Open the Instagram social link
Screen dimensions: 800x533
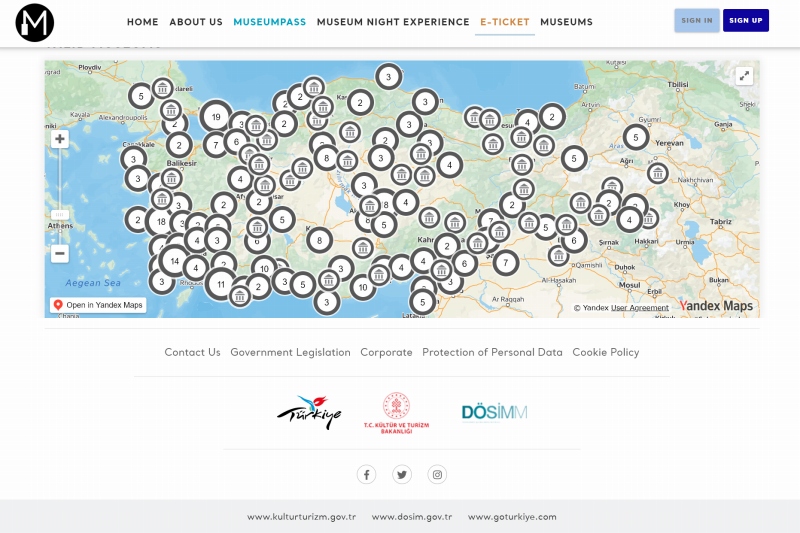(x=437, y=475)
